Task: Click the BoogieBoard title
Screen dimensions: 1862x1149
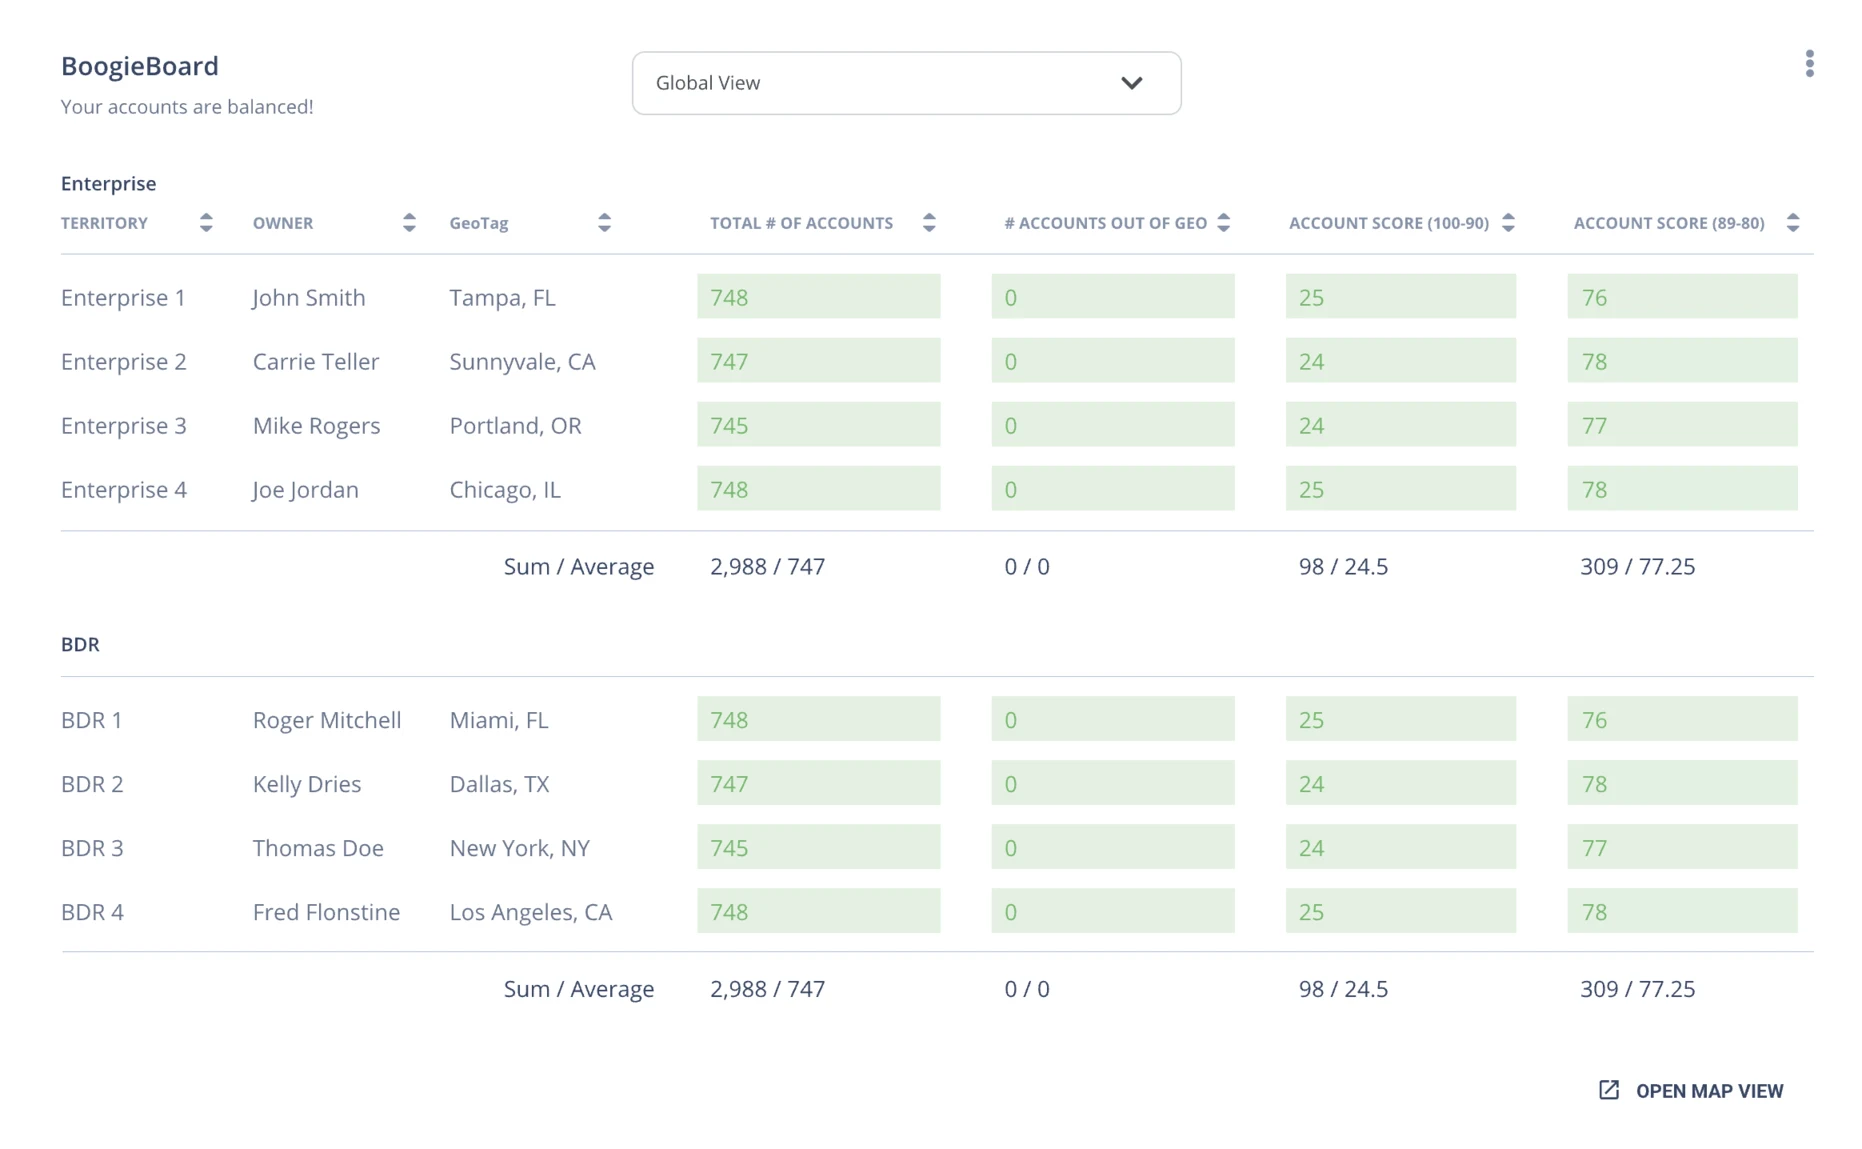Action: pos(139,66)
